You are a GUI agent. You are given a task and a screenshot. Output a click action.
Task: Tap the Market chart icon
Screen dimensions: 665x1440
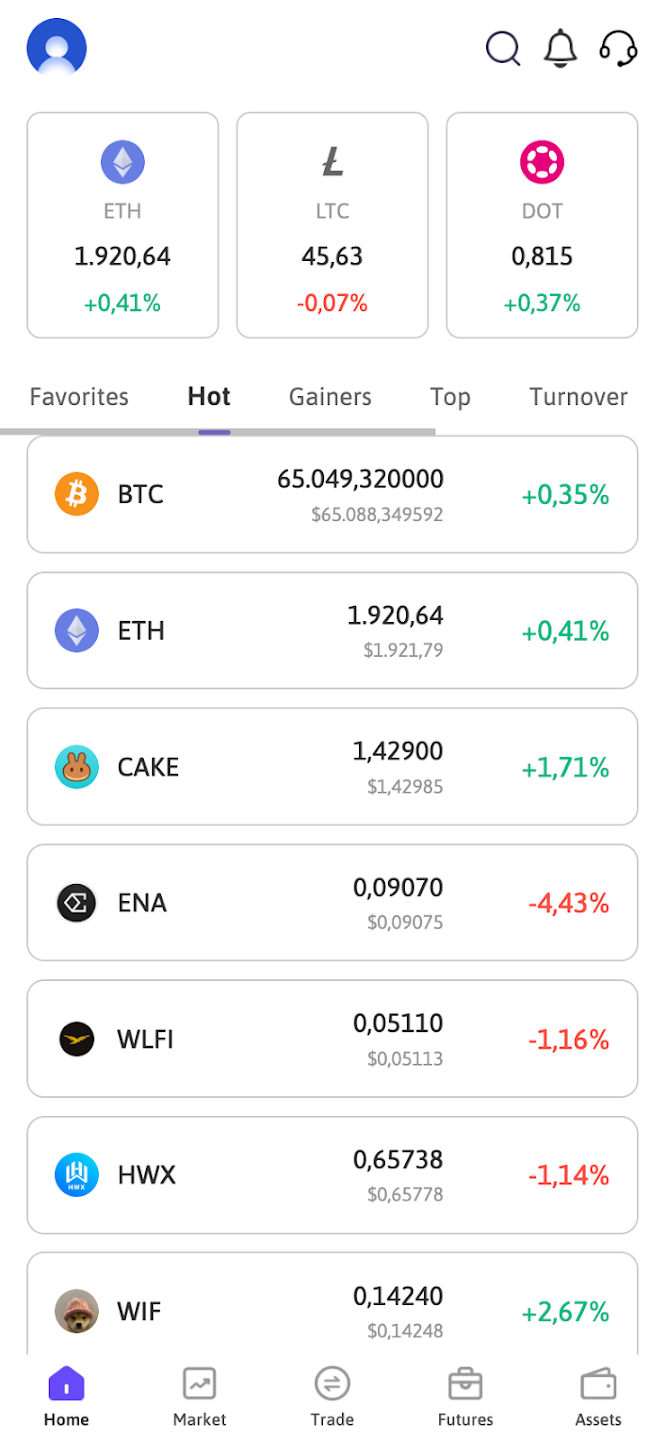[199, 1384]
